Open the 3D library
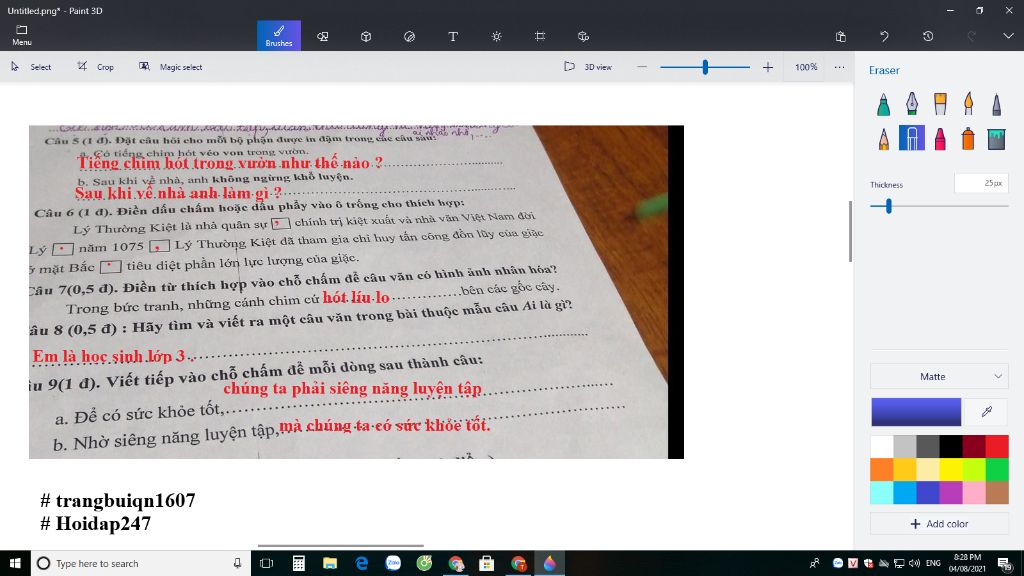1024x576 pixels. pyautogui.click(x=583, y=37)
